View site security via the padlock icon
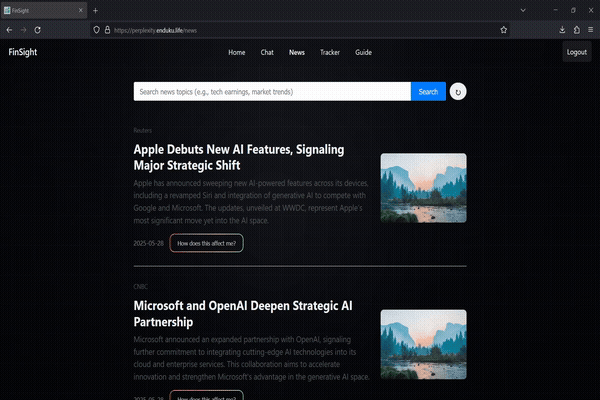 (x=108, y=30)
